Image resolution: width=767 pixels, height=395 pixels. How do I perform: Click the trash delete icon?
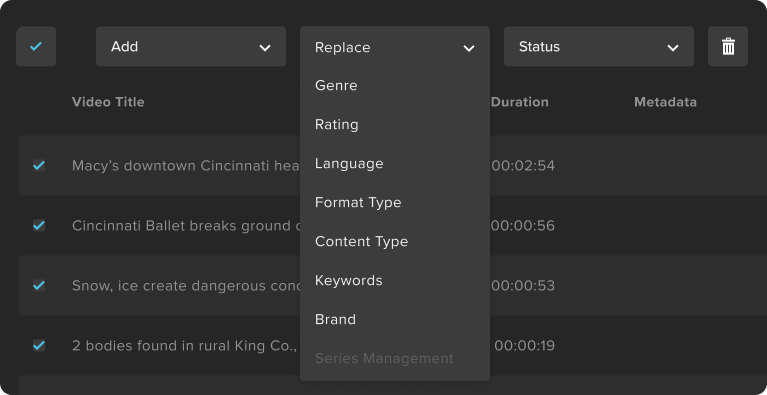[728, 46]
